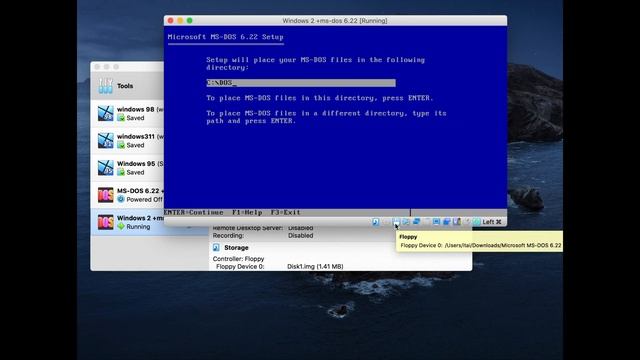Click the windows311 VM thumbnail icon

click(105, 141)
